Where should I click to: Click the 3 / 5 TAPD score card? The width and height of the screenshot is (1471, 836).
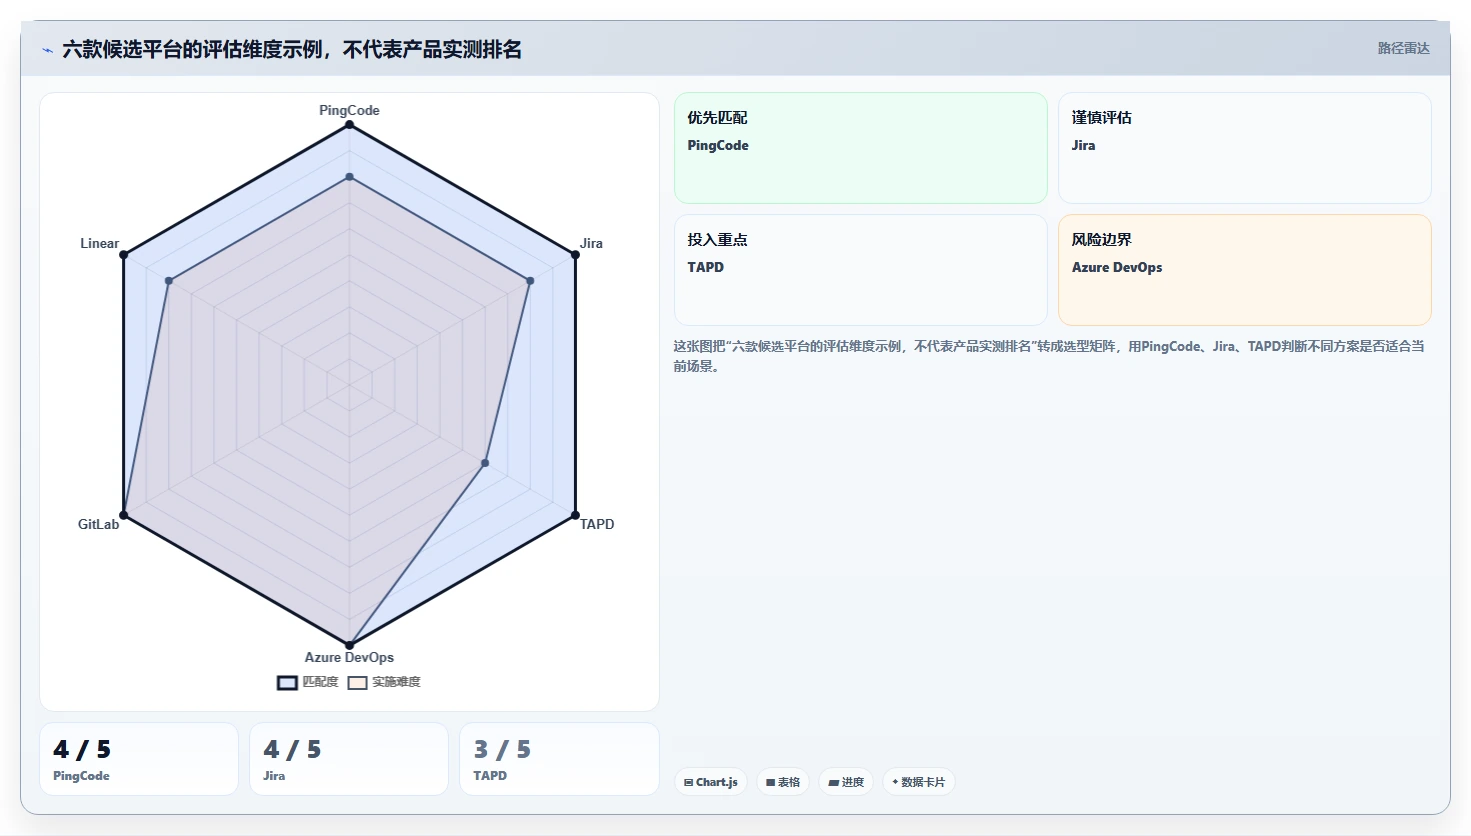(x=559, y=759)
